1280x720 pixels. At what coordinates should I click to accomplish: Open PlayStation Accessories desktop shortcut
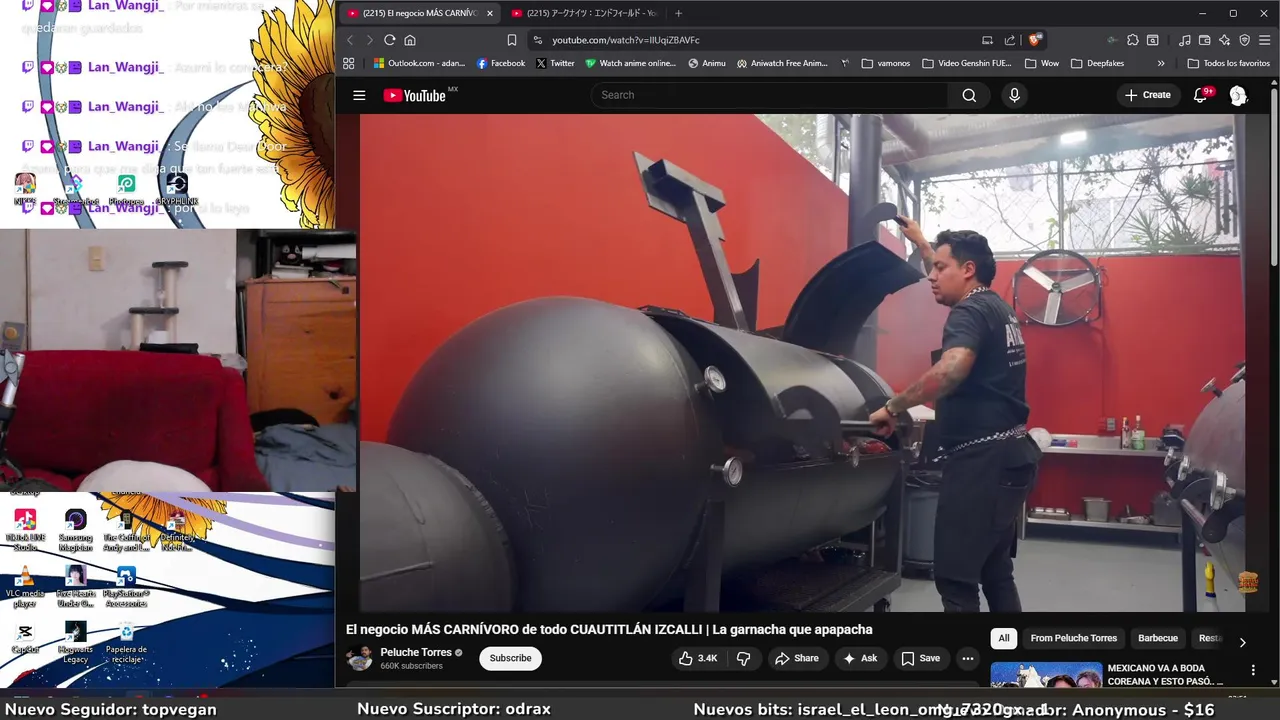click(x=126, y=586)
